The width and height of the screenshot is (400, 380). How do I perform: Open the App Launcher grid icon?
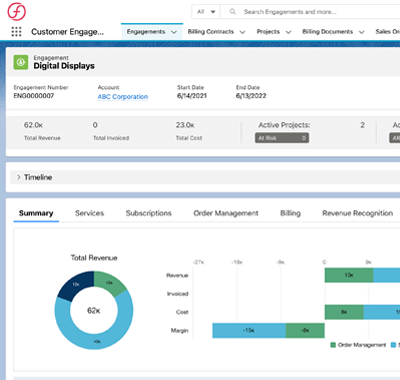pos(16,32)
